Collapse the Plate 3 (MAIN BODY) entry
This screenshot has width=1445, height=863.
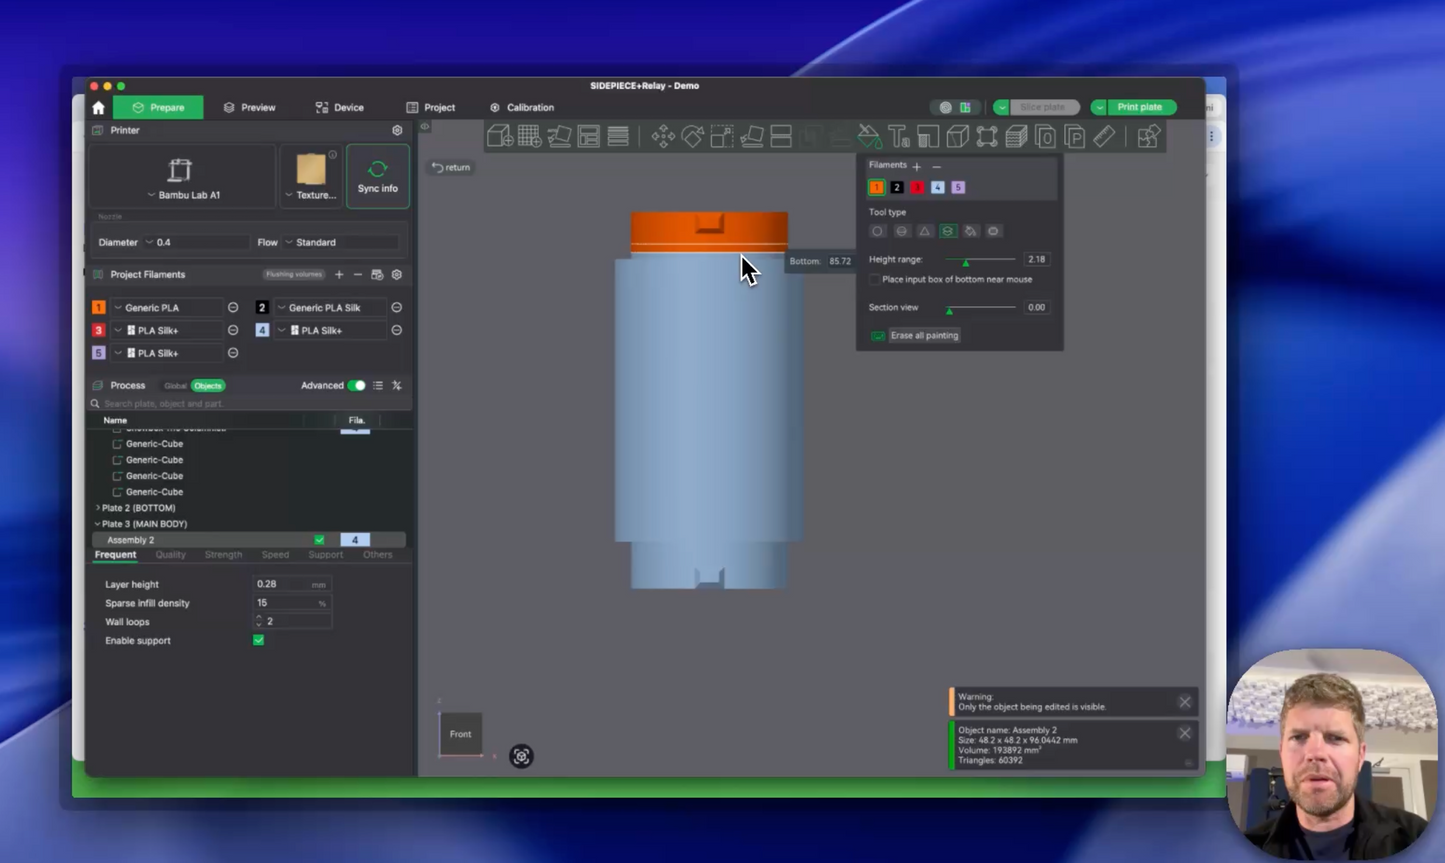[97, 523]
